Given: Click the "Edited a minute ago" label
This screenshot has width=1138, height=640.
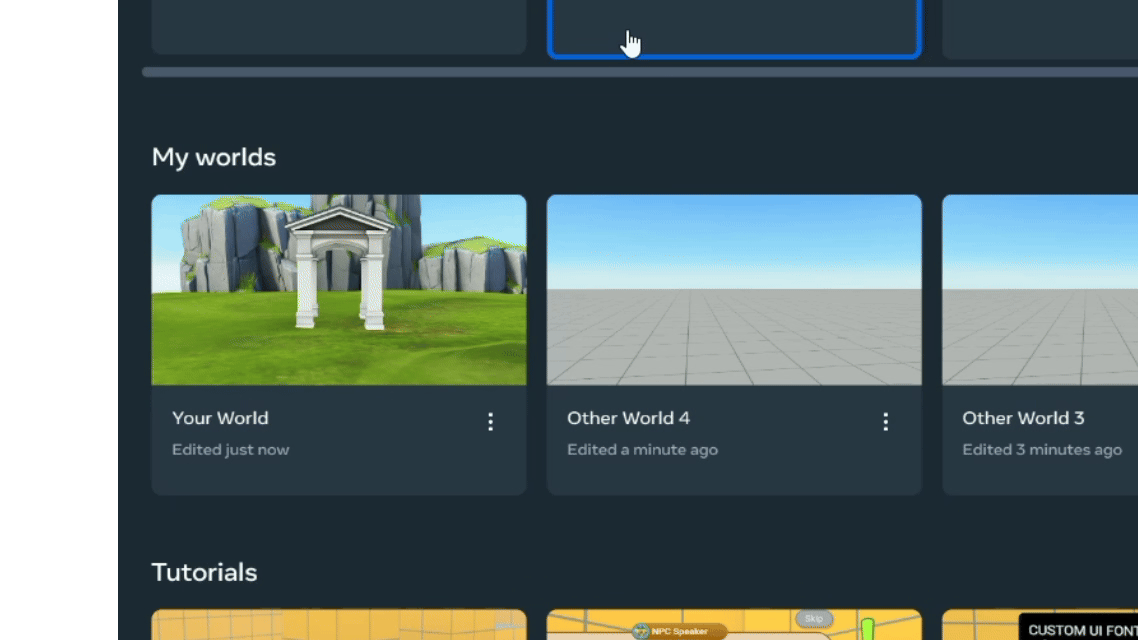Looking at the screenshot, I should (642, 450).
